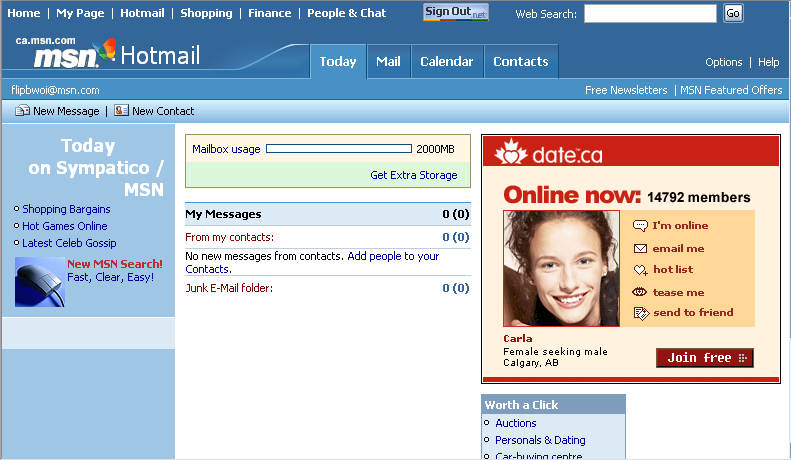This screenshot has width=791, height=460.
Task: Click the Sign Out button
Action: (456, 12)
